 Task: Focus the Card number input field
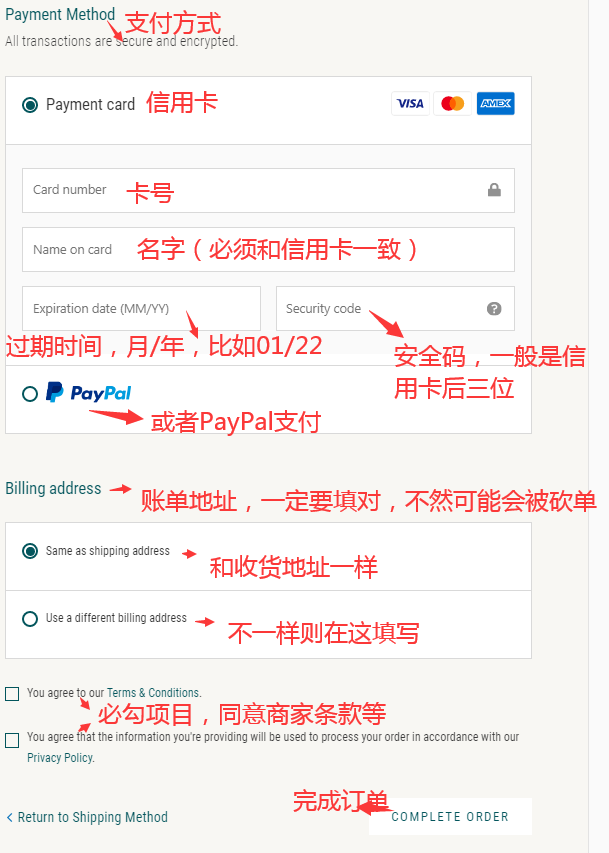tap(268, 190)
